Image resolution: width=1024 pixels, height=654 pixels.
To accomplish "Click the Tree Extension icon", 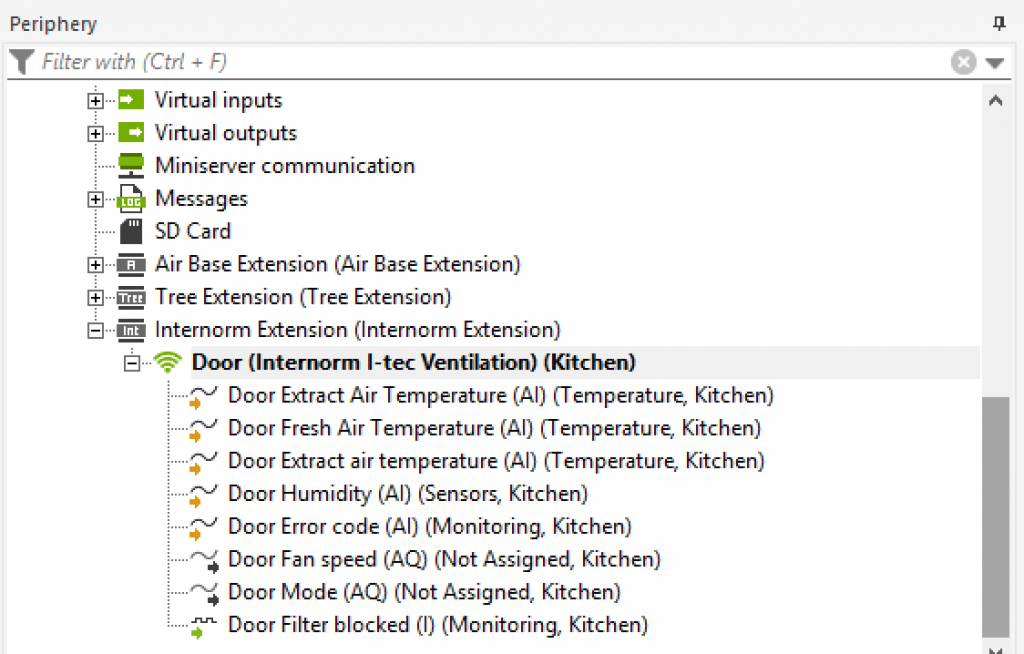I will [130, 297].
